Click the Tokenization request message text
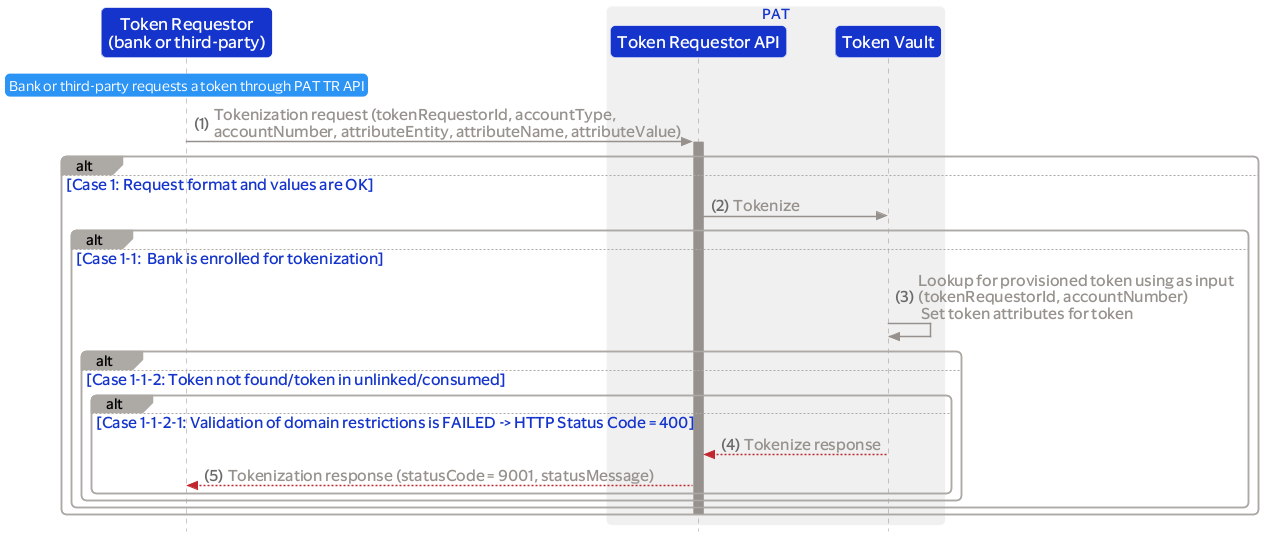Screen dimensions: 1264x537 (x=446, y=123)
